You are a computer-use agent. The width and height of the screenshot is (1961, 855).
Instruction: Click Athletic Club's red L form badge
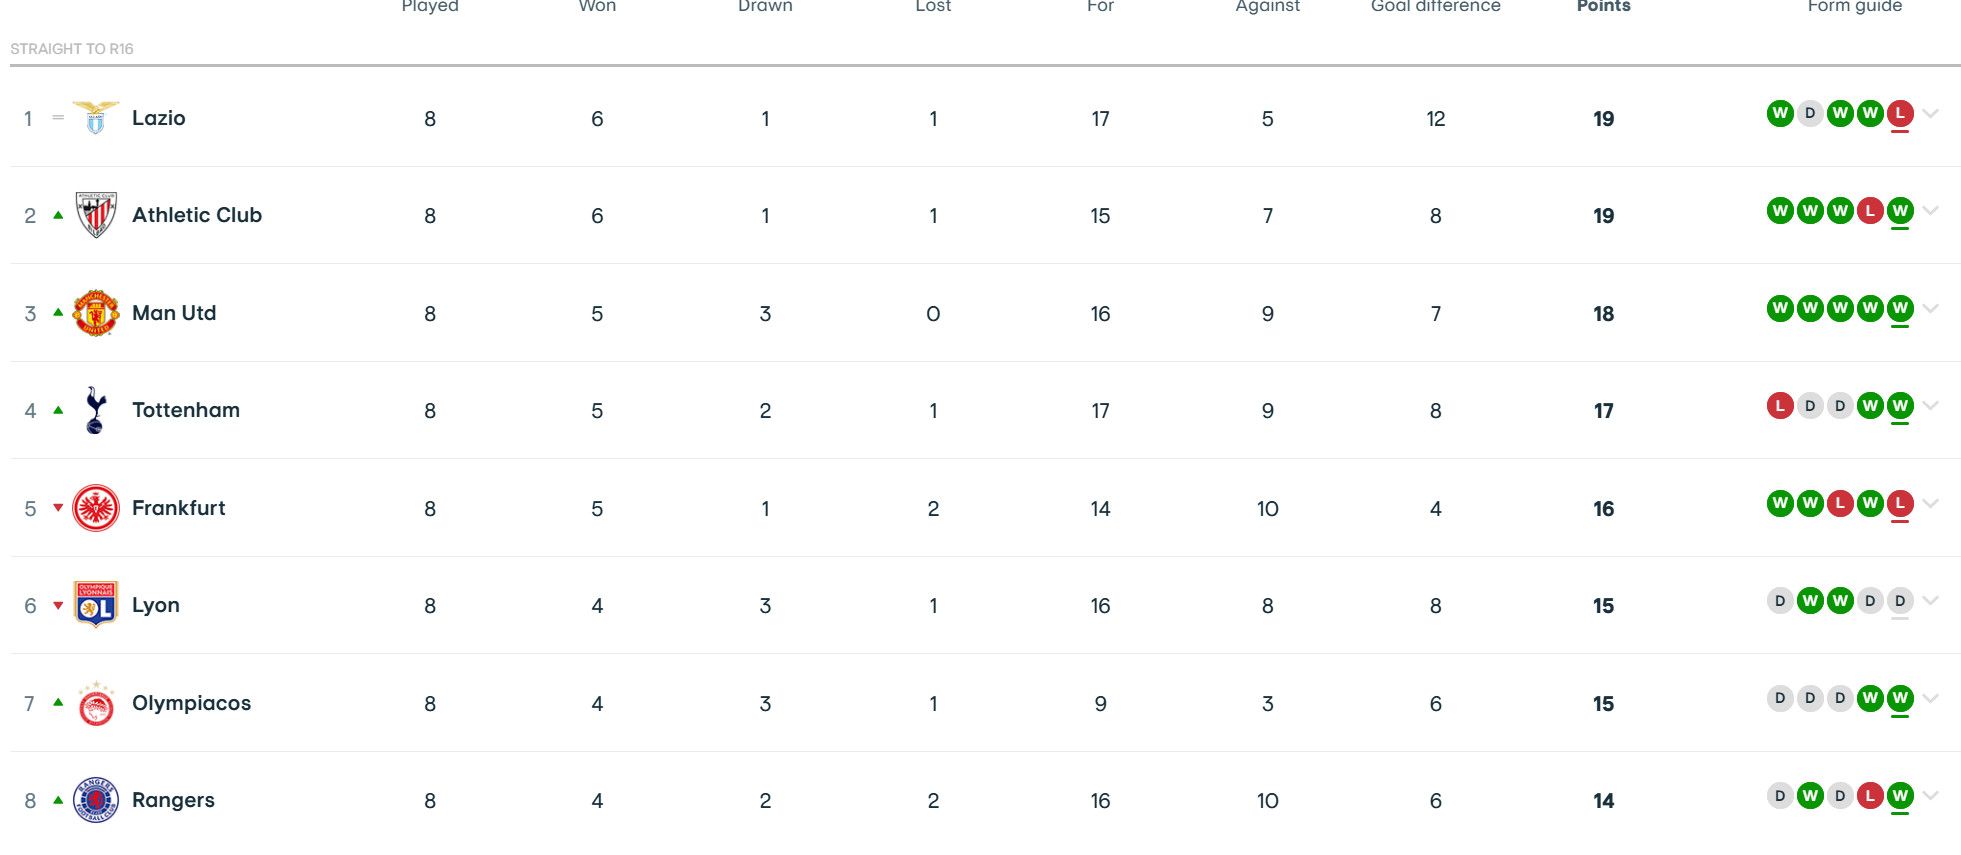click(x=1870, y=211)
